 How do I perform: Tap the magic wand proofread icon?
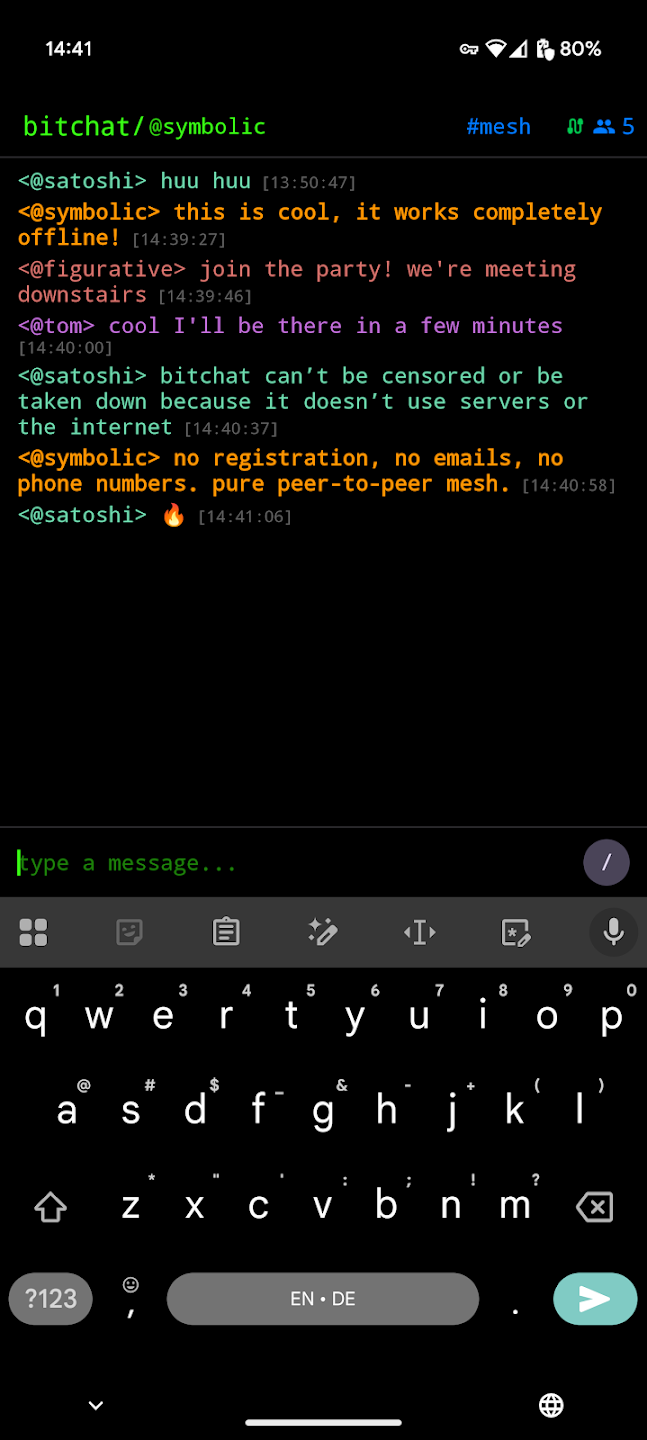pyautogui.click(x=322, y=932)
